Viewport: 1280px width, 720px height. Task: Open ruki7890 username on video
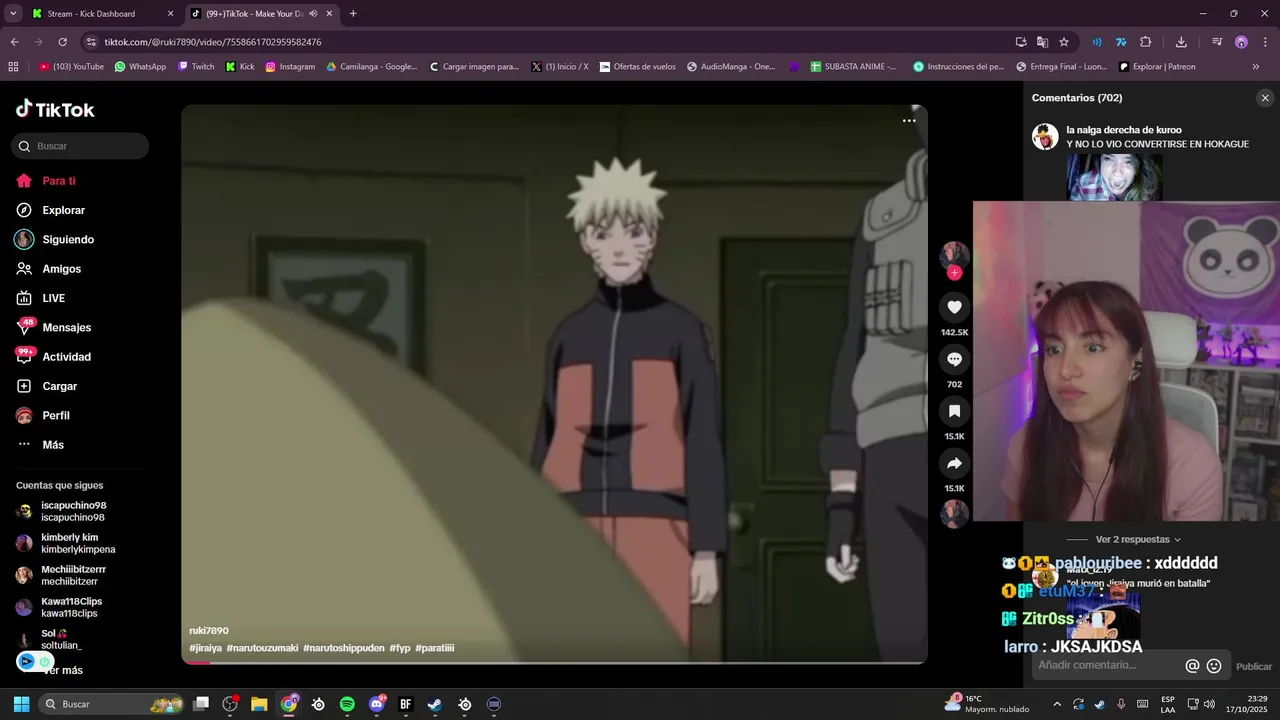coord(209,631)
